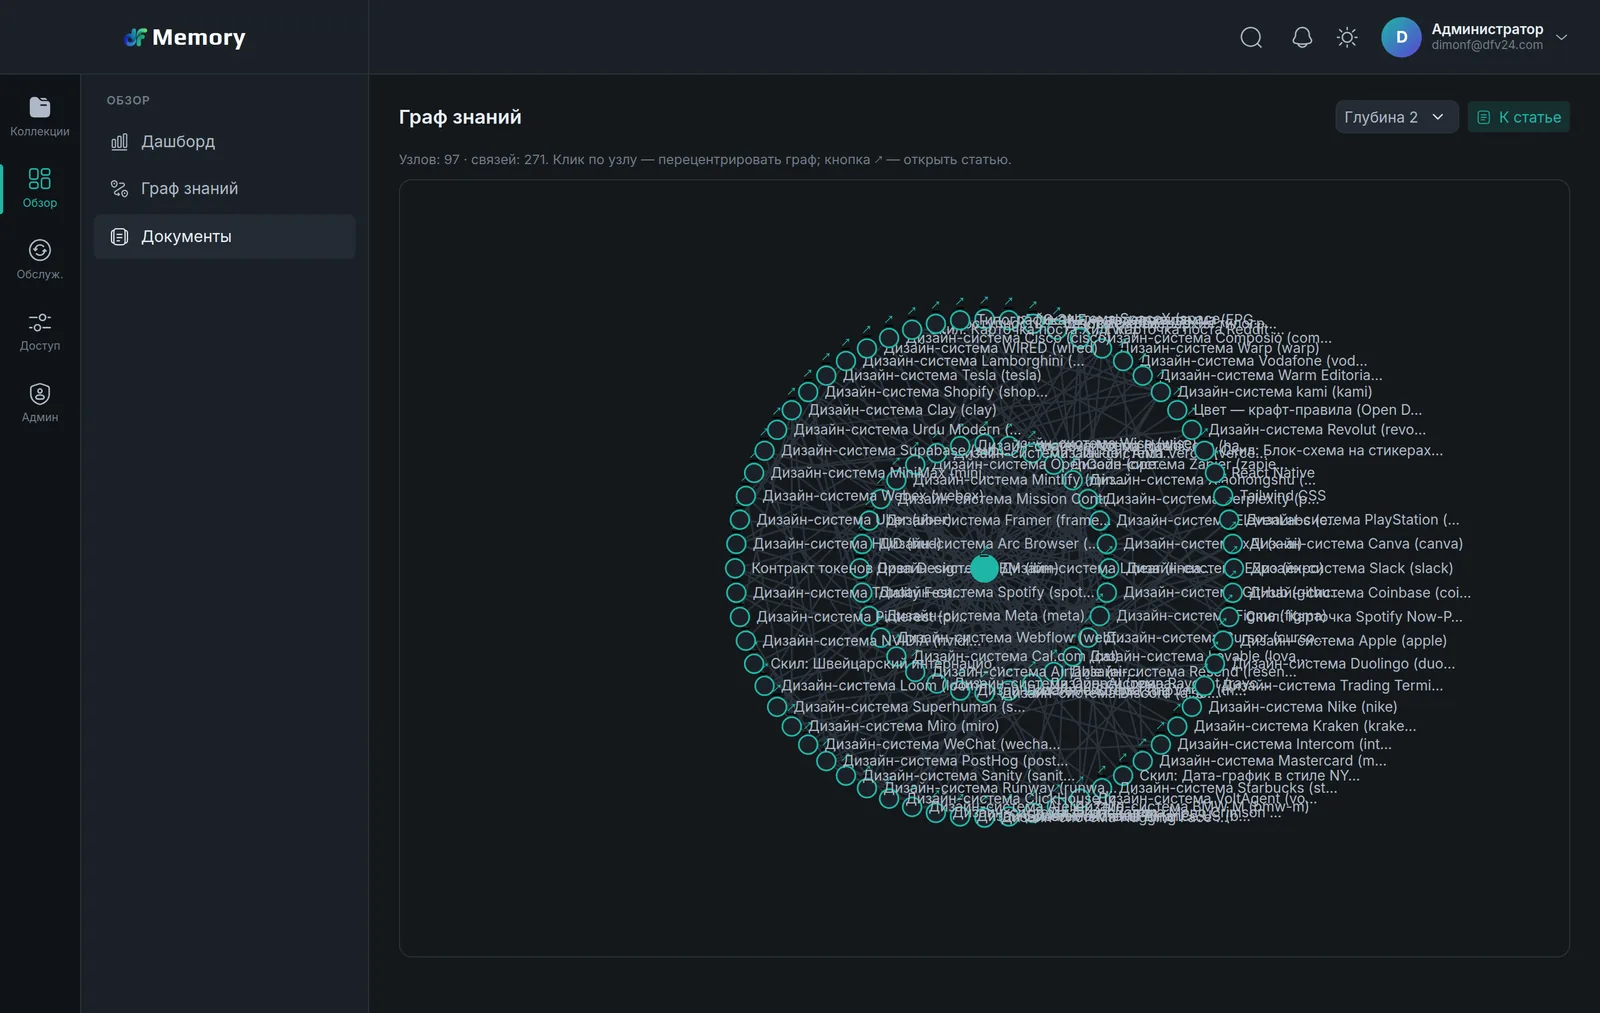The width and height of the screenshot is (1600, 1013).
Task: Select the Дизайн-система Mastercard node circle
Action: pos(1143,761)
